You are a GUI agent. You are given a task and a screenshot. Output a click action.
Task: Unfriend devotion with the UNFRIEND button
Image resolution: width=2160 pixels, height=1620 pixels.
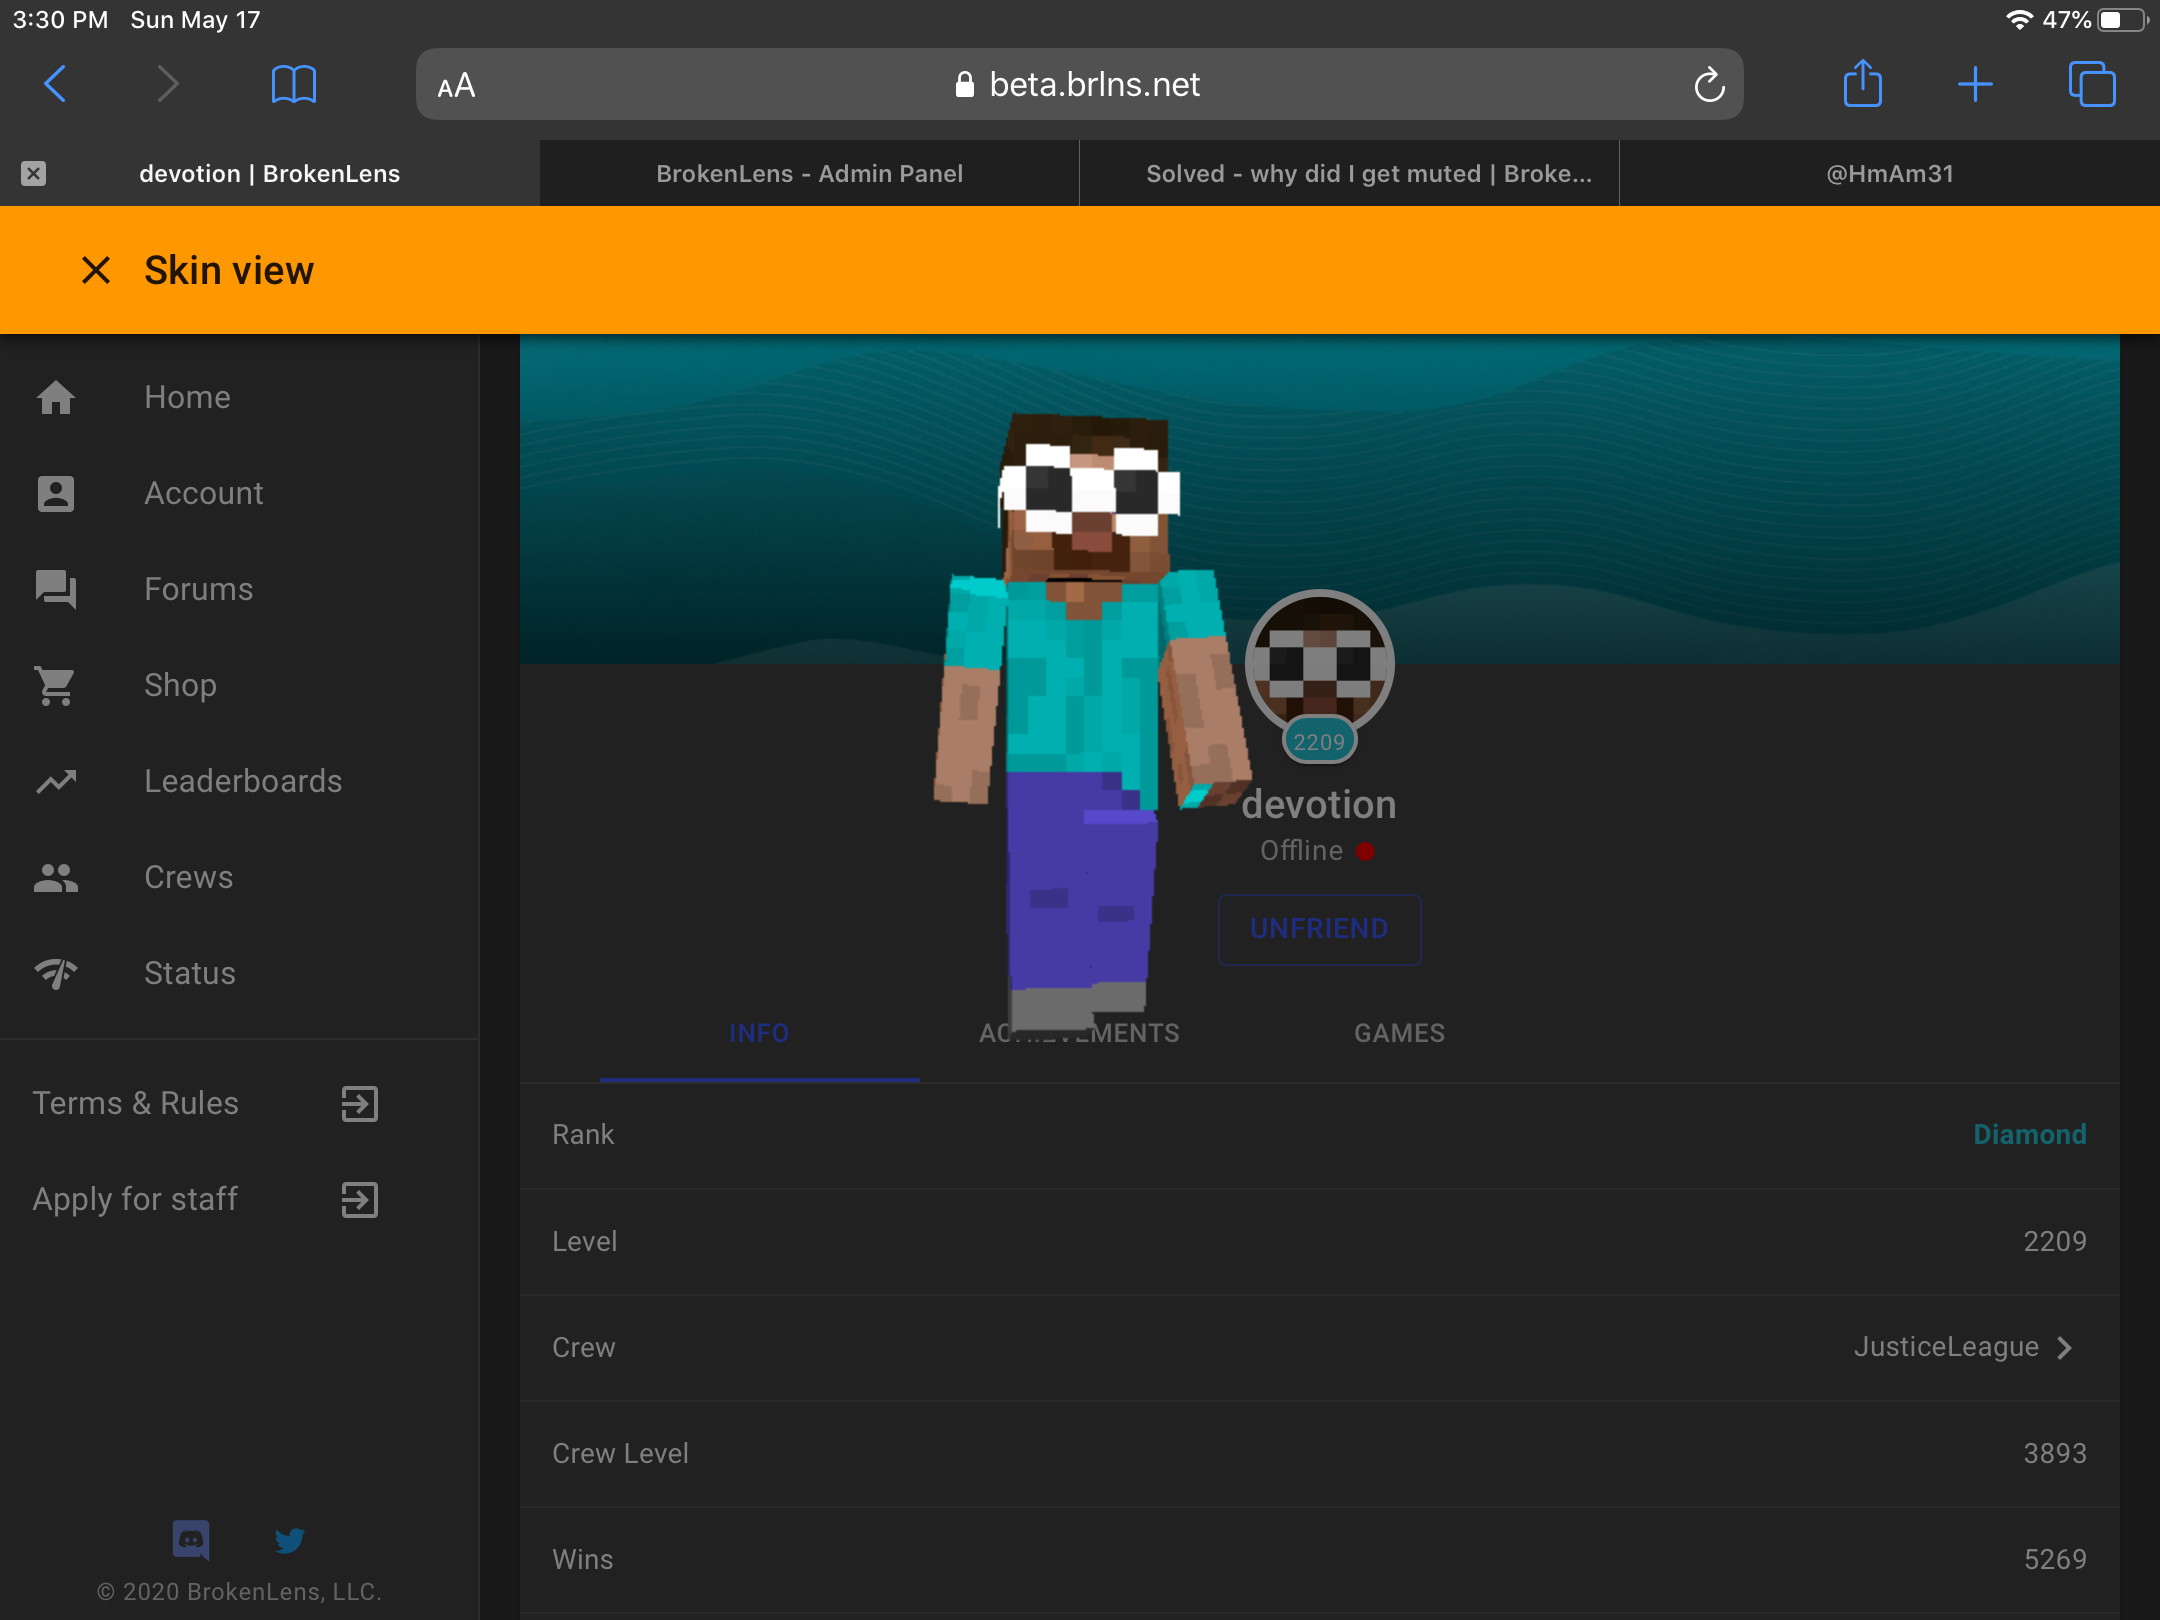point(1319,929)
